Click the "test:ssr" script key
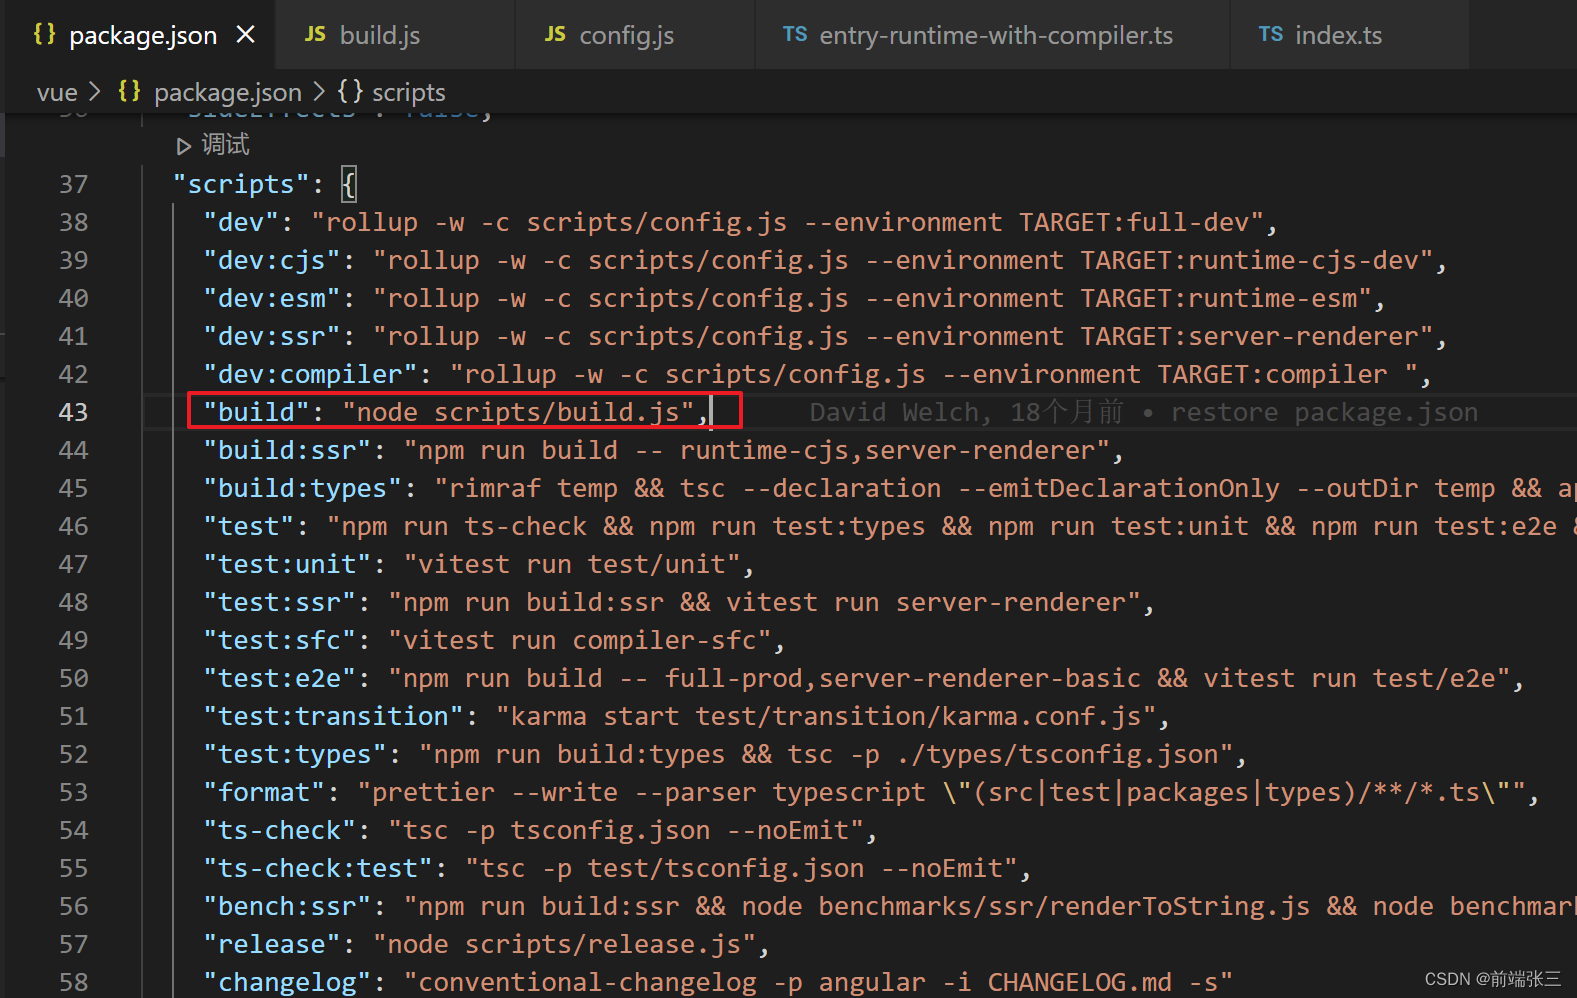This screenshot has width=1577, height=998. 280,602
